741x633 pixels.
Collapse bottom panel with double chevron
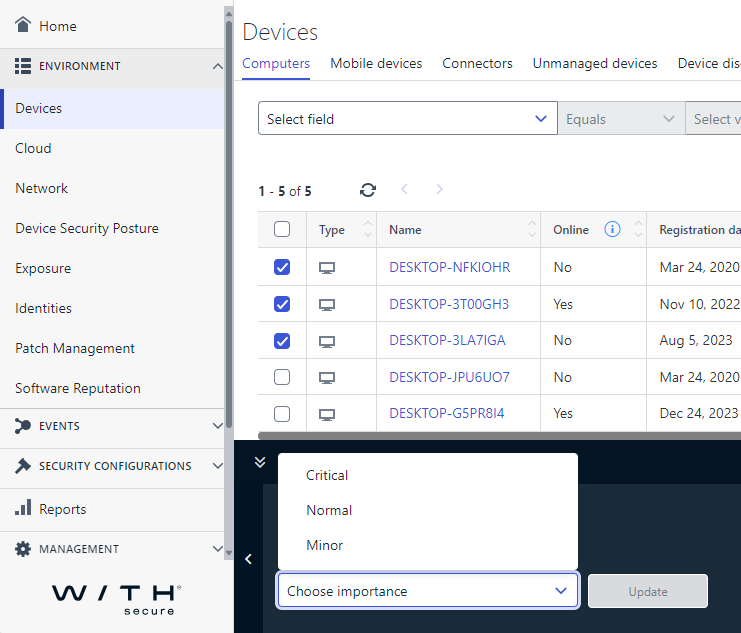260,462
